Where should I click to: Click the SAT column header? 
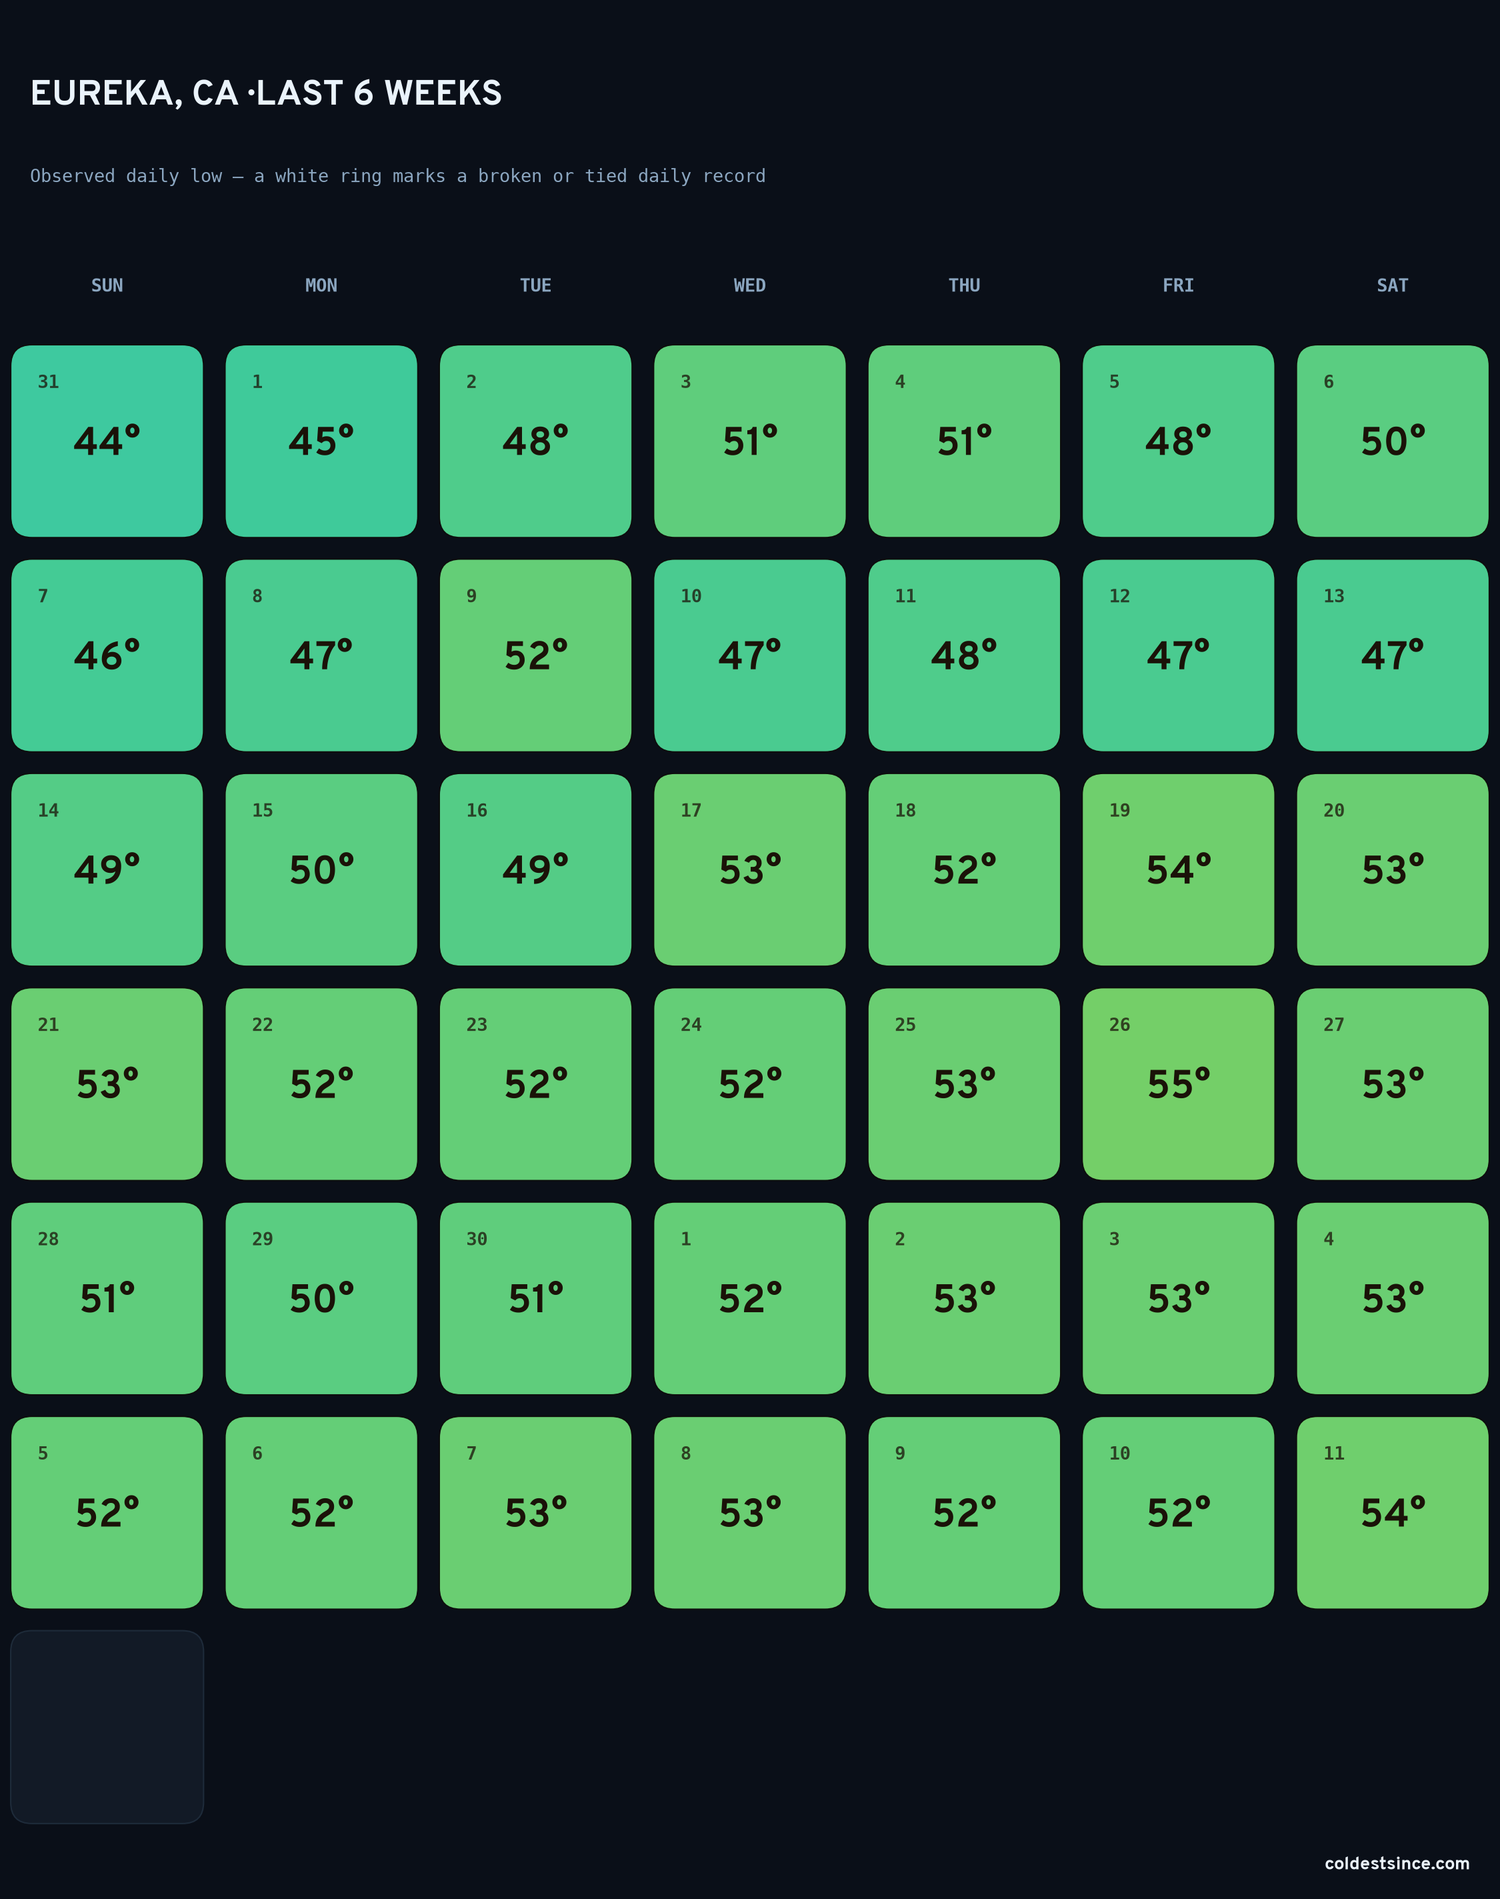click(x=1392, y=285)
